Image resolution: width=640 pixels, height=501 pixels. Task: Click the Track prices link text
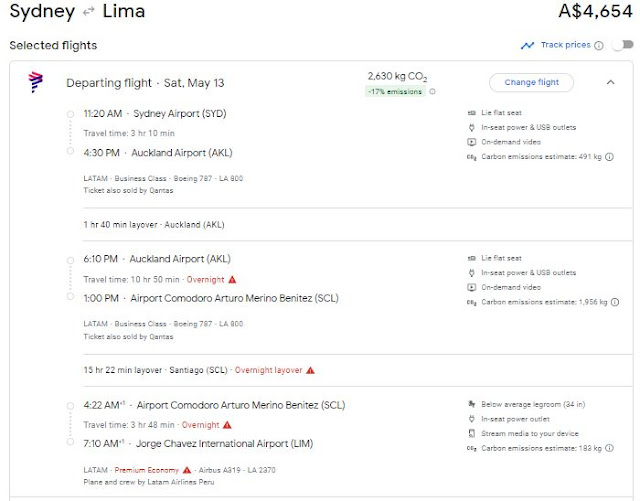[566, 45]
